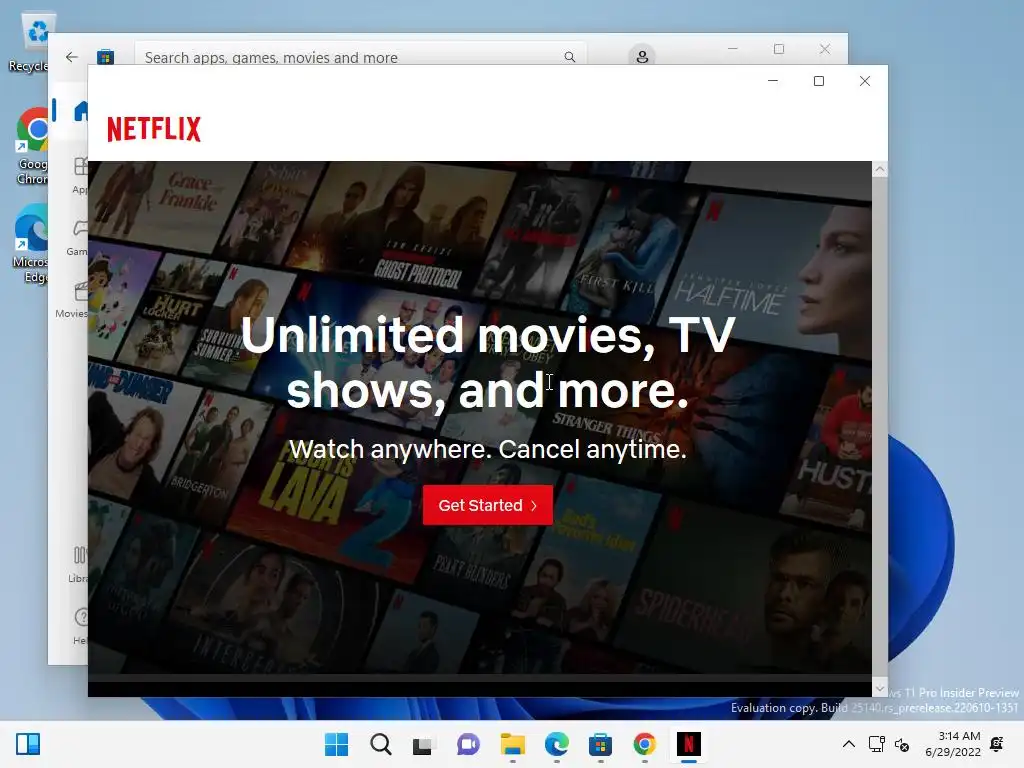Click the Get Started button
This screenshot has width=1024, height=768.
(487, 505)
